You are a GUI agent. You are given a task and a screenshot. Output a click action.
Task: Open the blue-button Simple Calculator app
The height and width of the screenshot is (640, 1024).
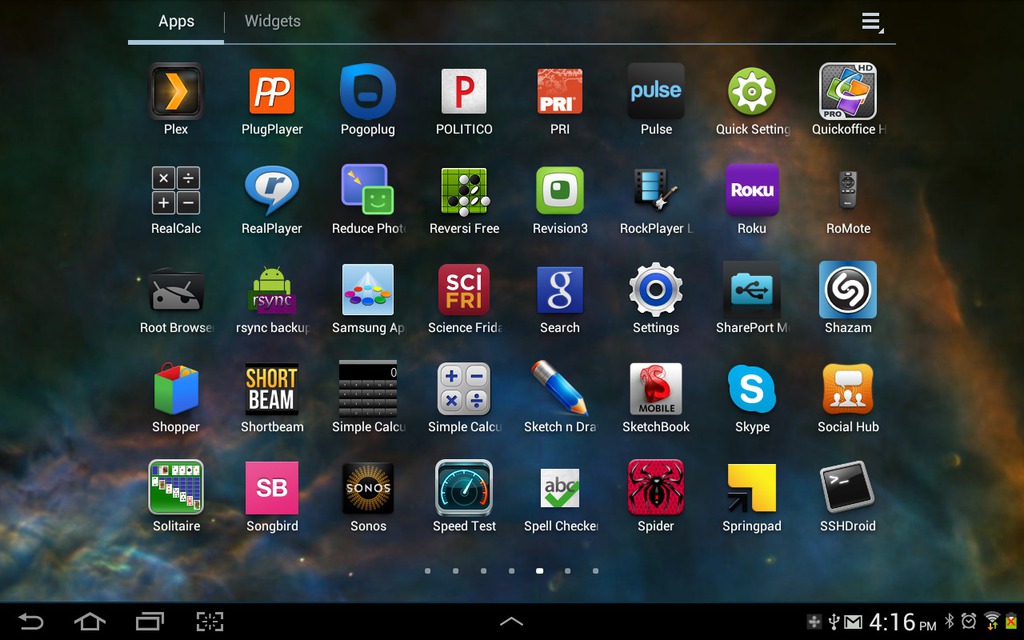click(464, 389)
